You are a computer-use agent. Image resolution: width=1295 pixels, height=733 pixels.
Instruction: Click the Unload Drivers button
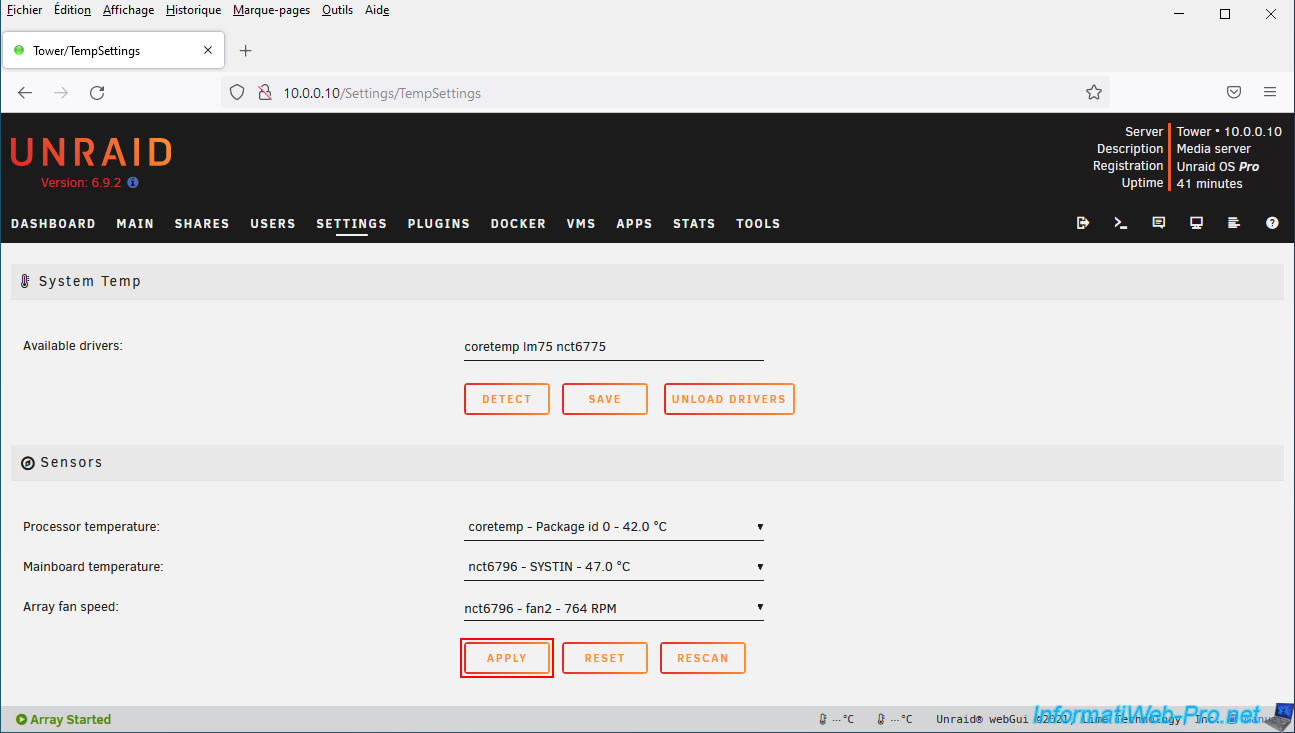point(729,399)
